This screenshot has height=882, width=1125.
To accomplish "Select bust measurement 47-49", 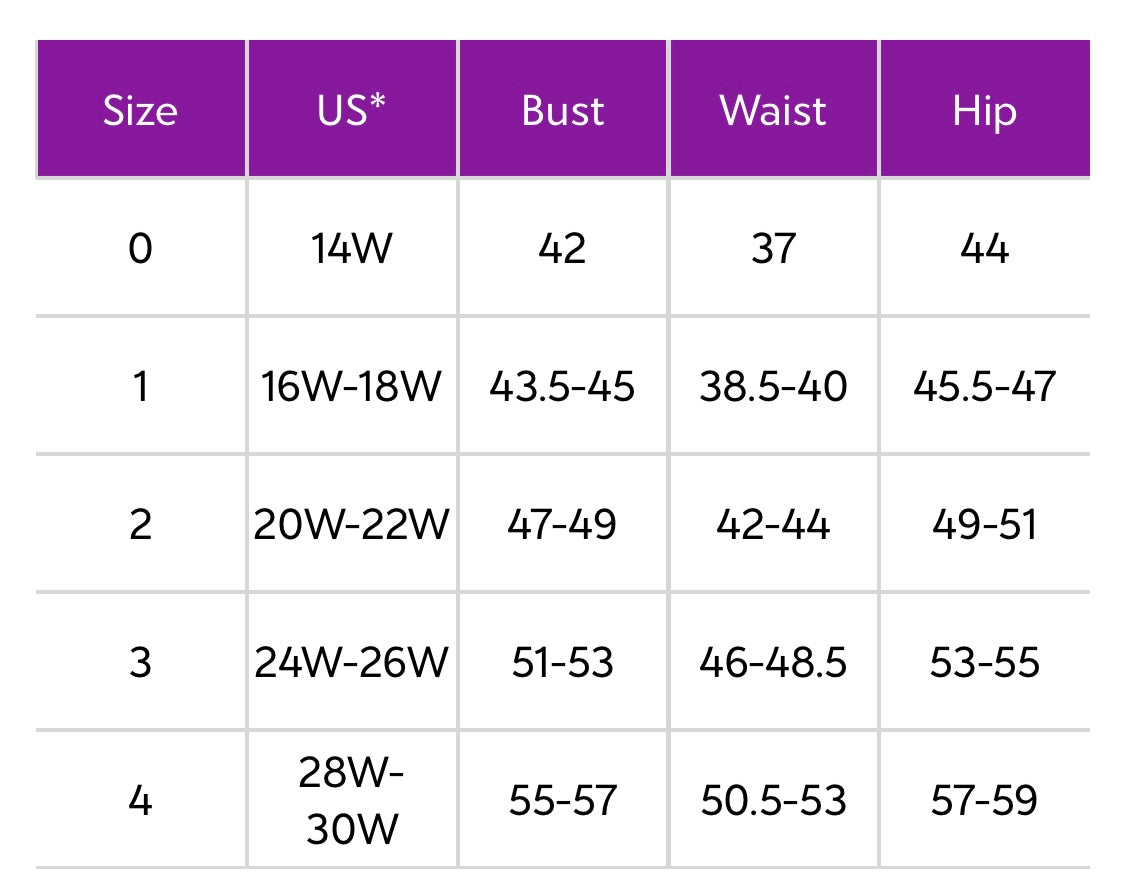I will point(562,524).
